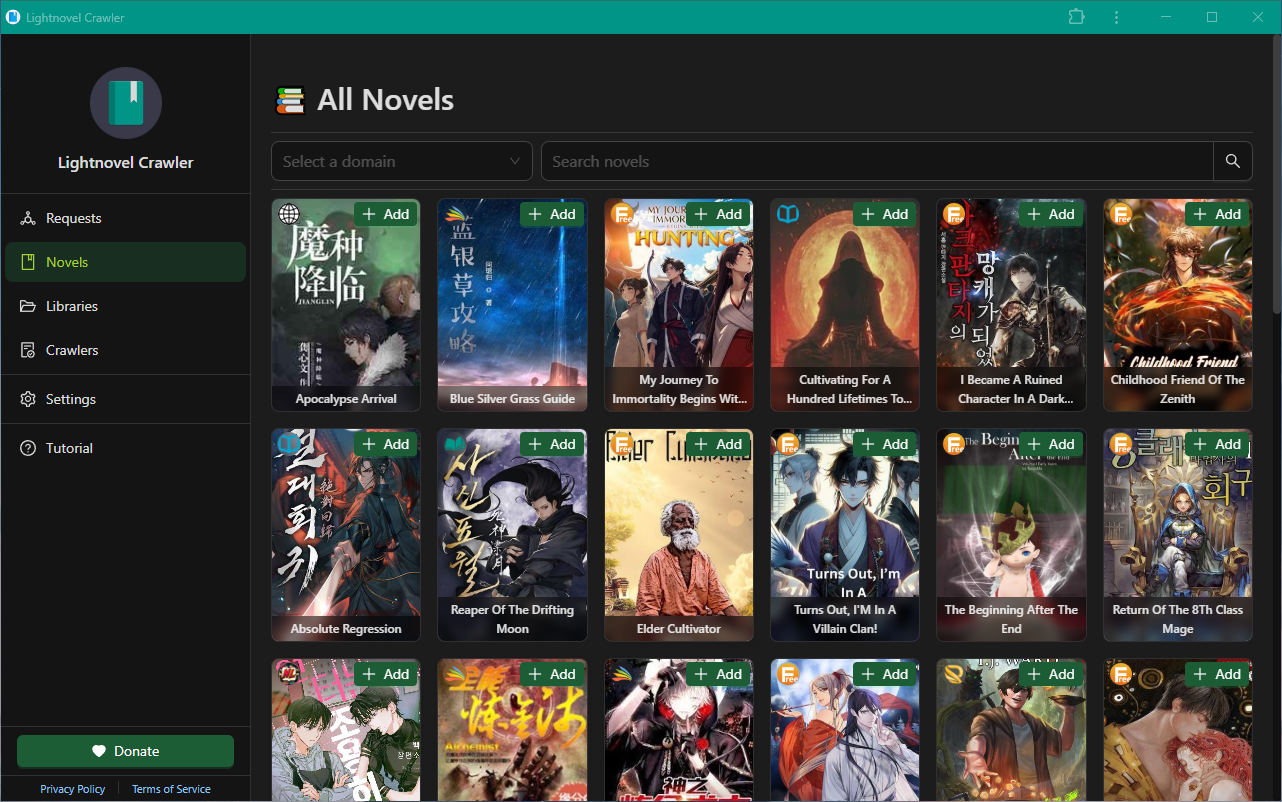This screenshot has width=1282, height=802.
Task: Click the book source icon on Cultivating For A Hundred Lifetimes
Action: (788, 214)
